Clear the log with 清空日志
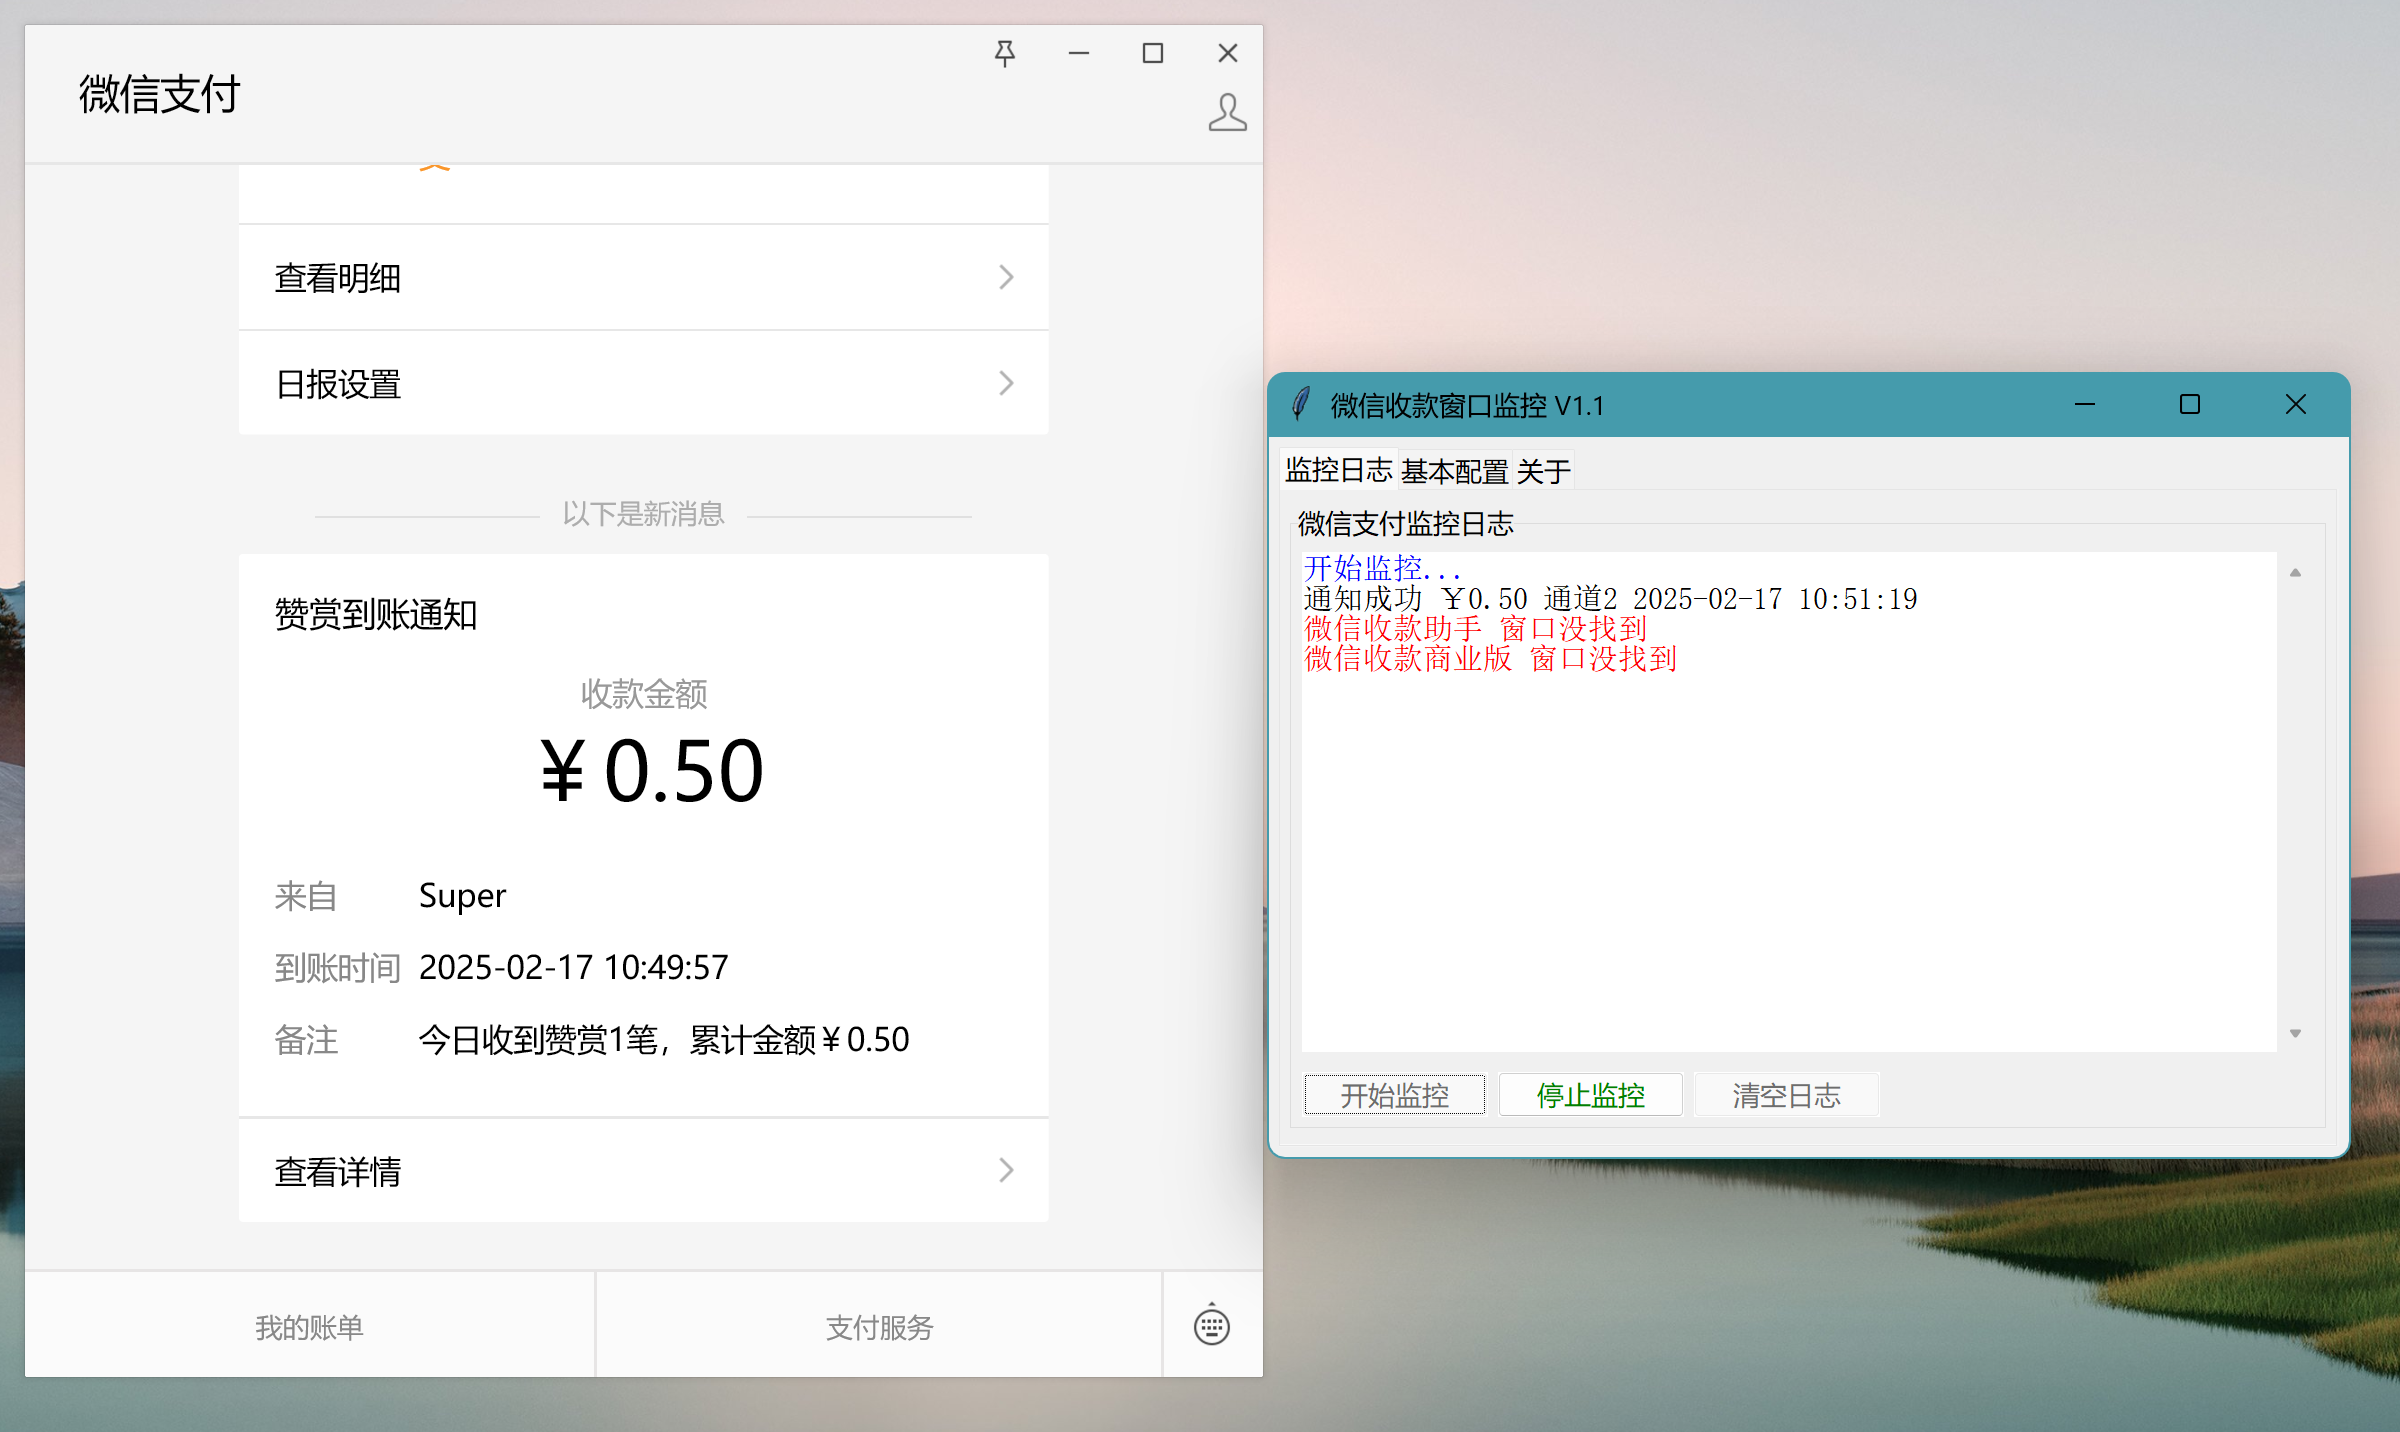The width and height of the screenshot is (2400, 1432). point(1786,1095)
